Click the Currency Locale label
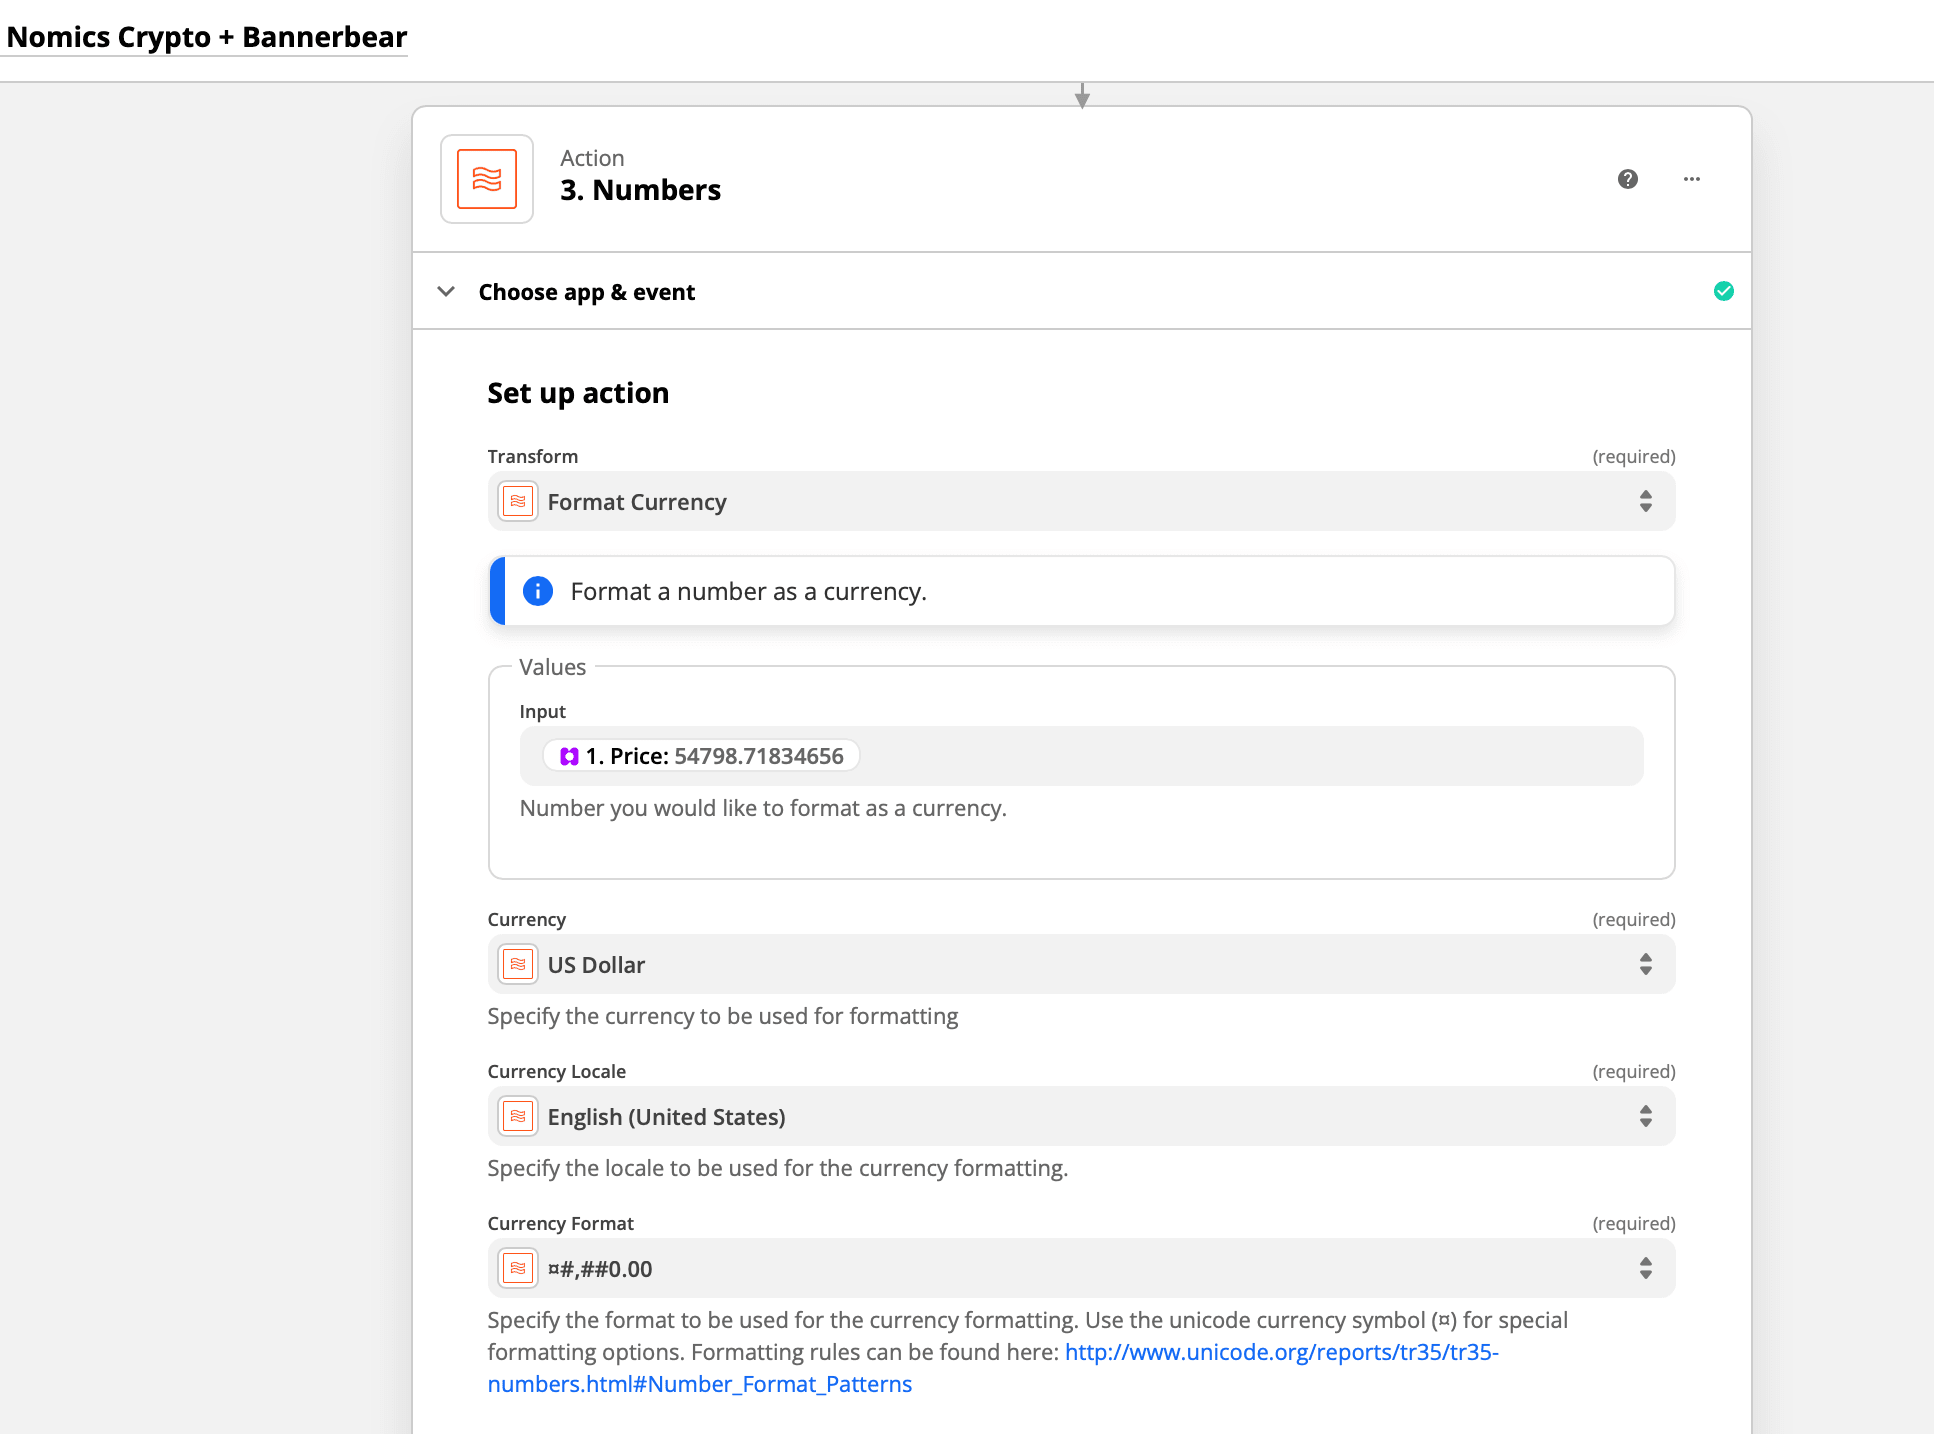This screenshot has height=1434, width=1934. tap(557, 1071)
